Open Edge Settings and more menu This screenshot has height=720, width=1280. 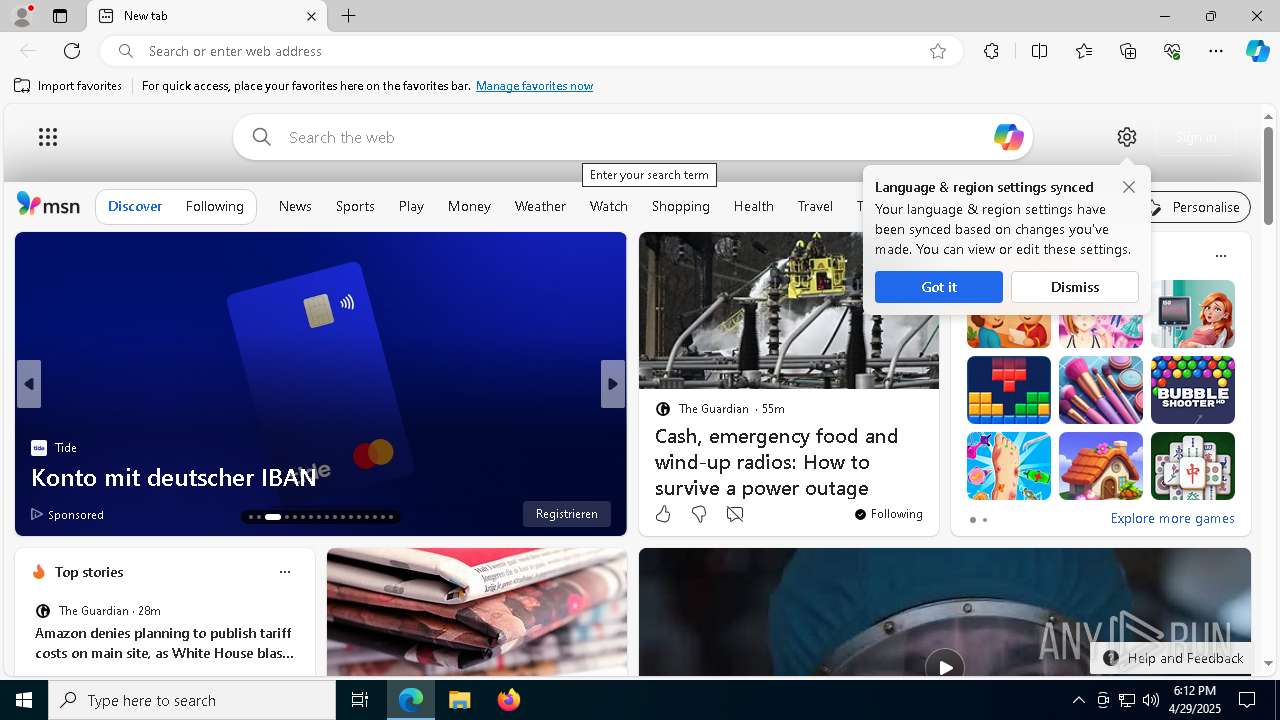pyautogui.click(x=1216, y=51)
